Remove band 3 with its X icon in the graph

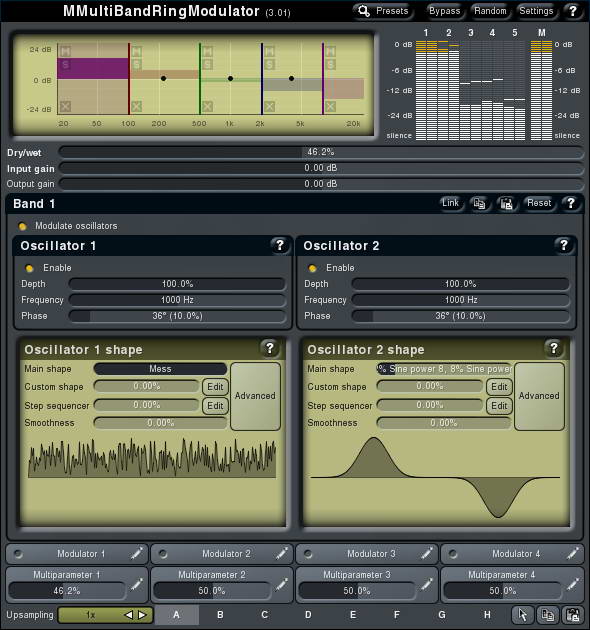point(207,106)
